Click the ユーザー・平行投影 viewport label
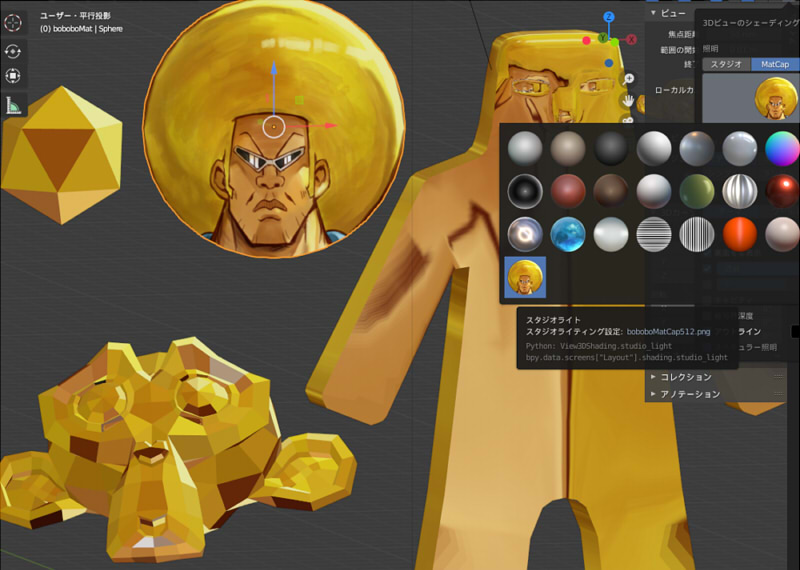The image size is (800, 570). point(75,16)
